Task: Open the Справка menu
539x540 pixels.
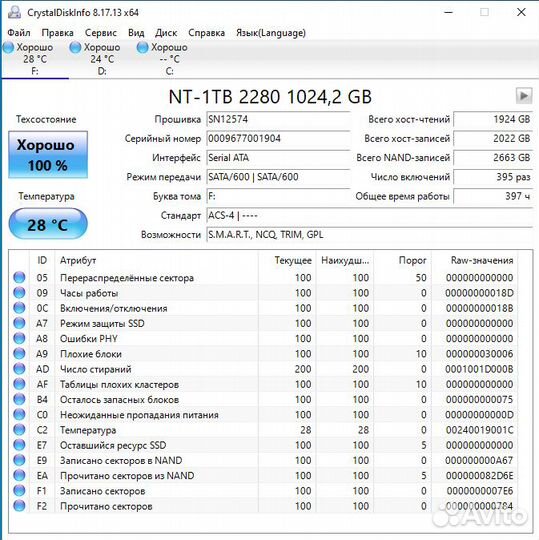Action: [x=206, y=33]
